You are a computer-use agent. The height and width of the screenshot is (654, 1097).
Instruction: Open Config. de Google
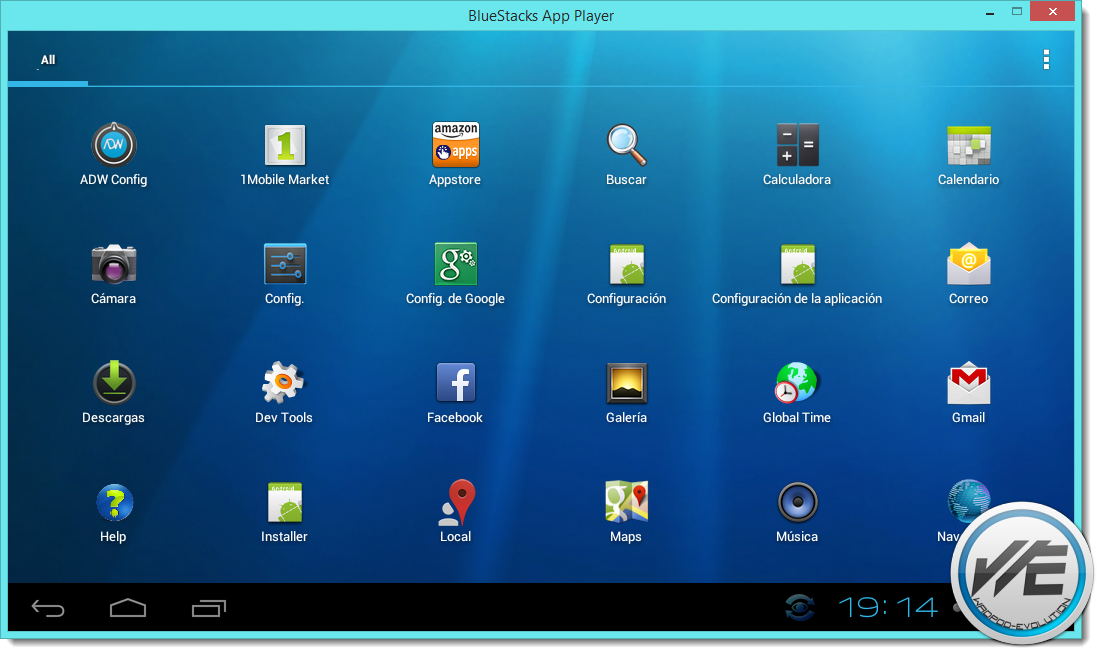(455, 264)
